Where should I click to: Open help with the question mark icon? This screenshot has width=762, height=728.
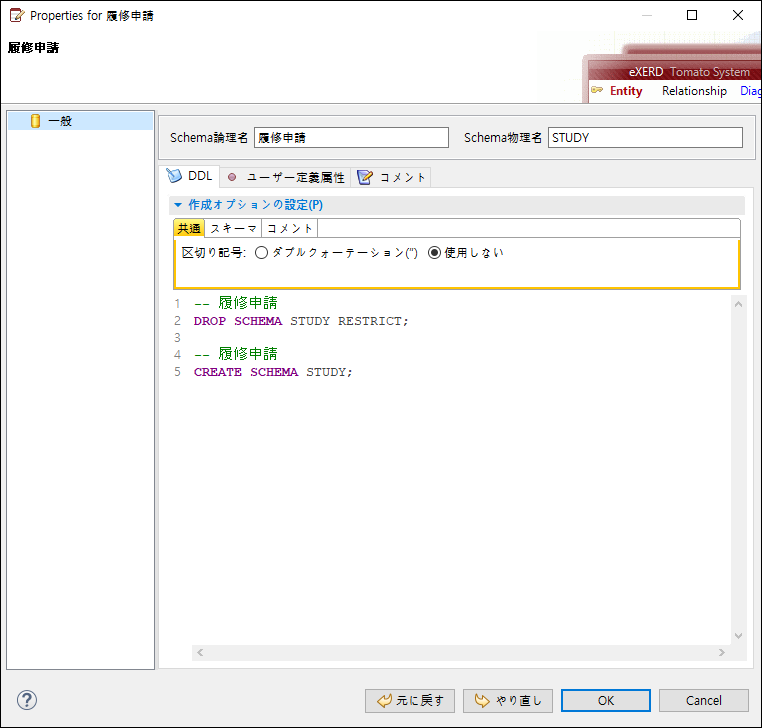pyautogui.click(x=27, y=700)
